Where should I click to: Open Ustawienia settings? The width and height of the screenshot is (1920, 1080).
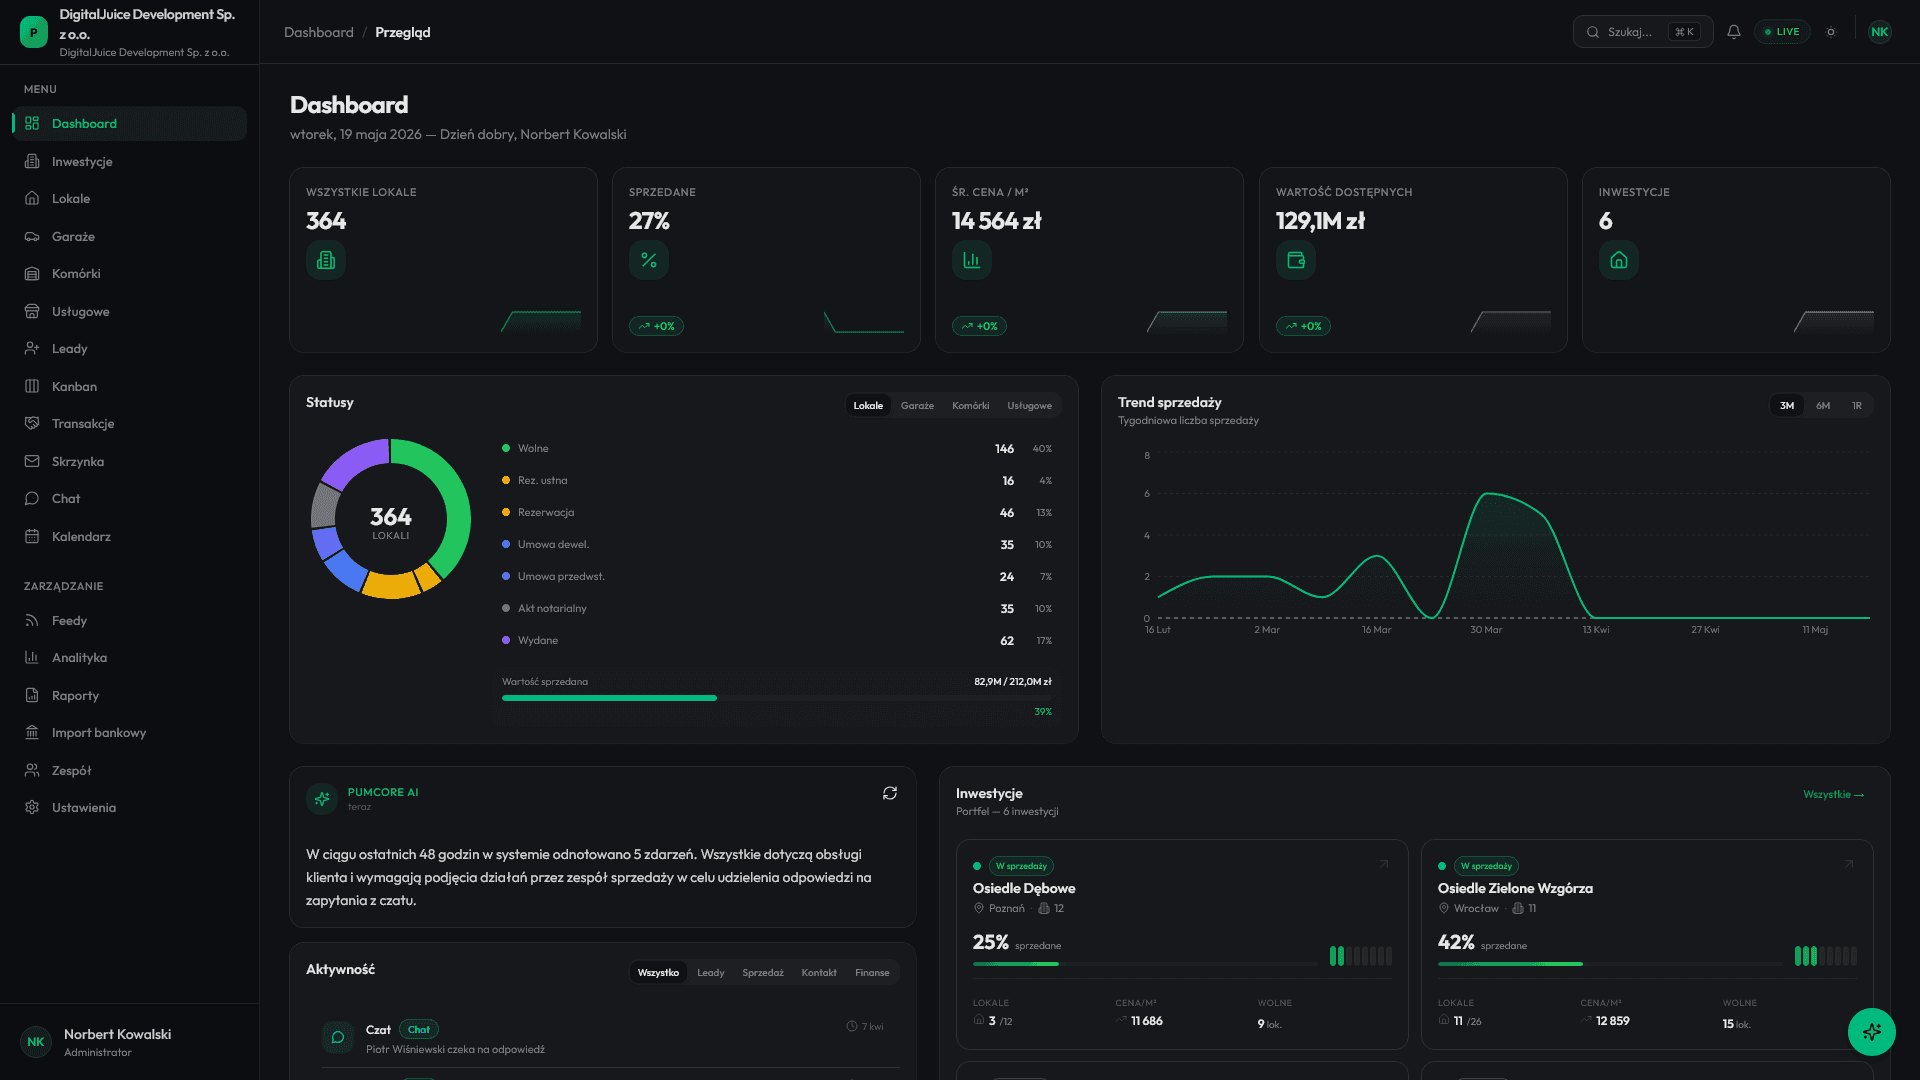[129, 808]
